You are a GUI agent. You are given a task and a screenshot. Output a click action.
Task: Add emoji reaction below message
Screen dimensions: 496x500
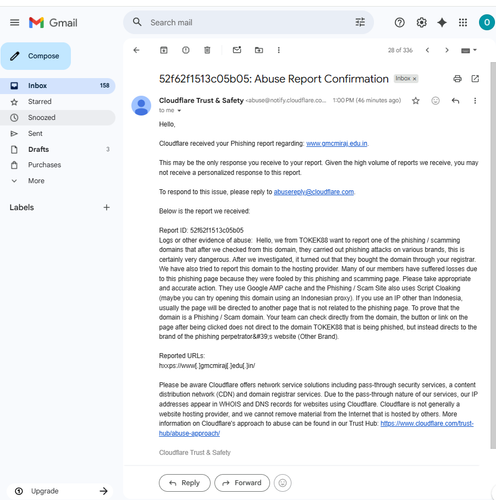(x=282, y=483)
